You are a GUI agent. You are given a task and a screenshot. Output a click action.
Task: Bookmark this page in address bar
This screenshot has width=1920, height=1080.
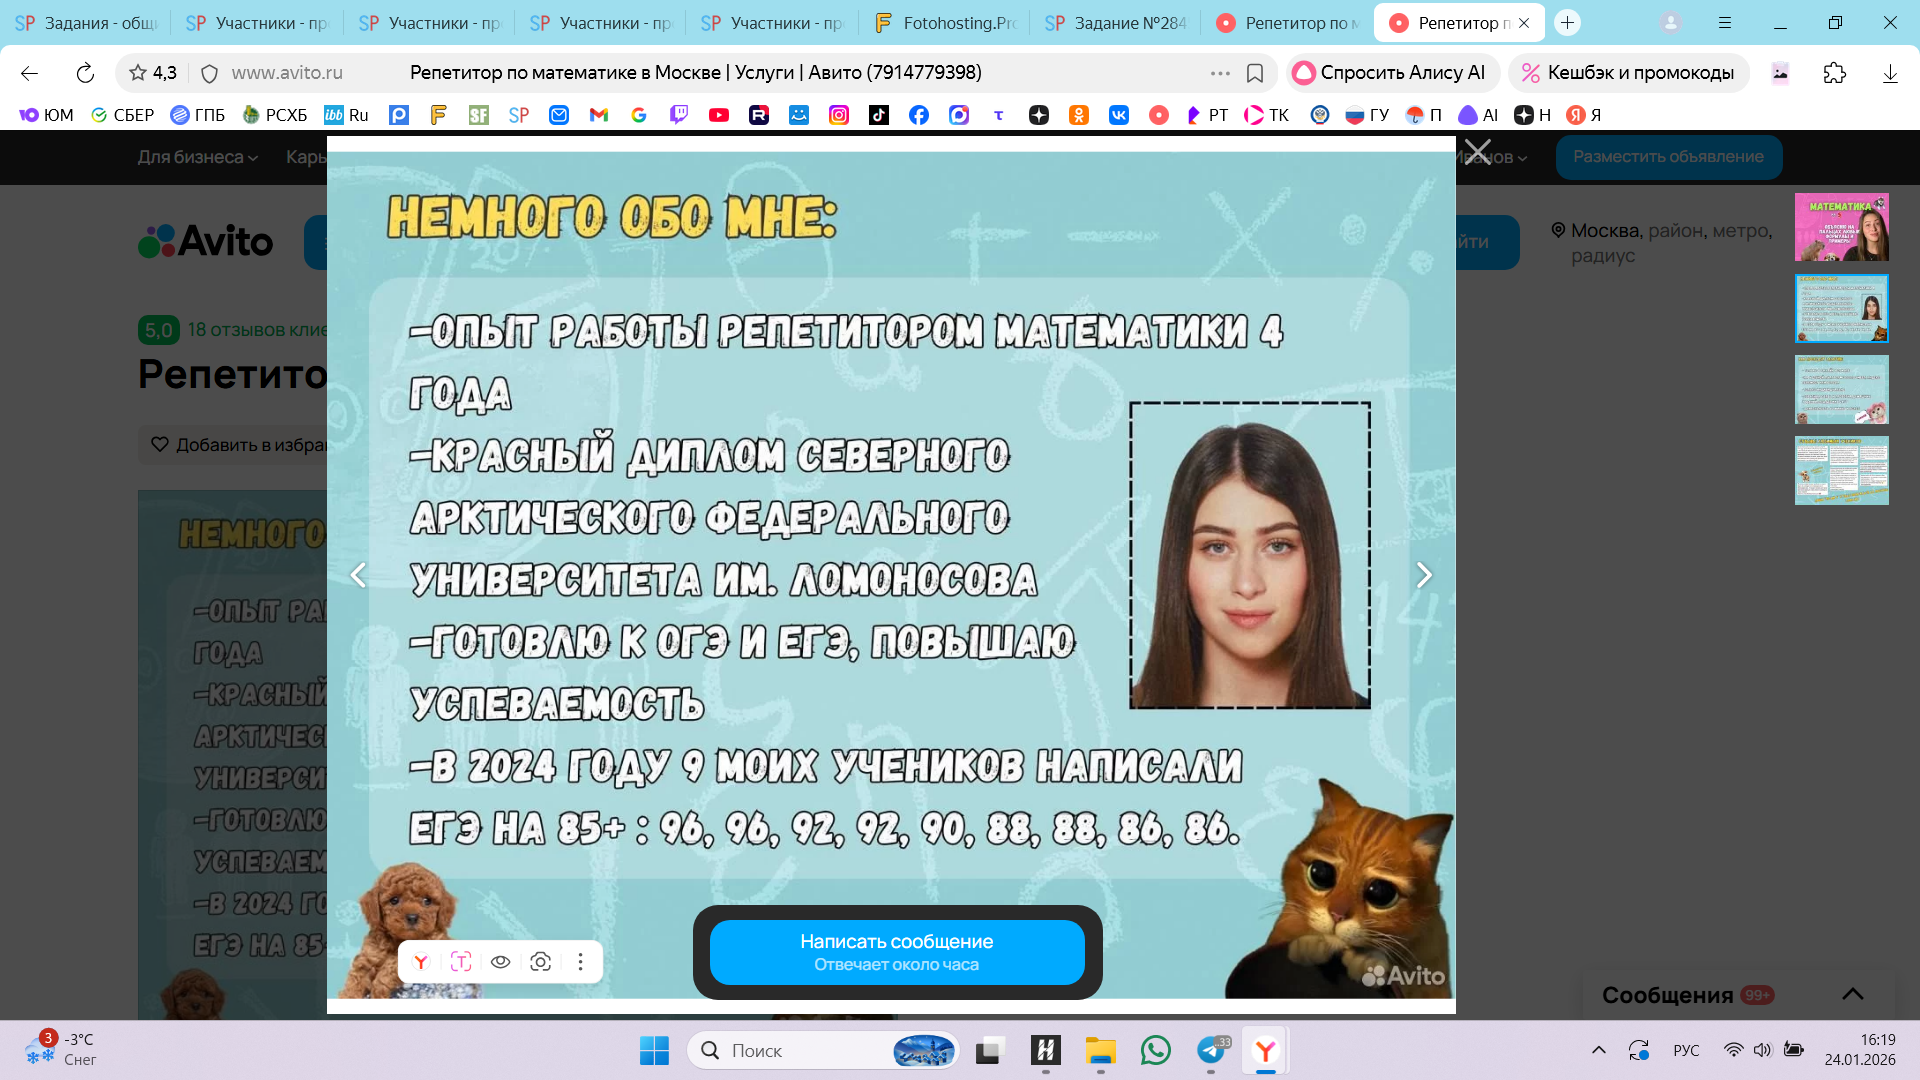(x=1255, y=73)
